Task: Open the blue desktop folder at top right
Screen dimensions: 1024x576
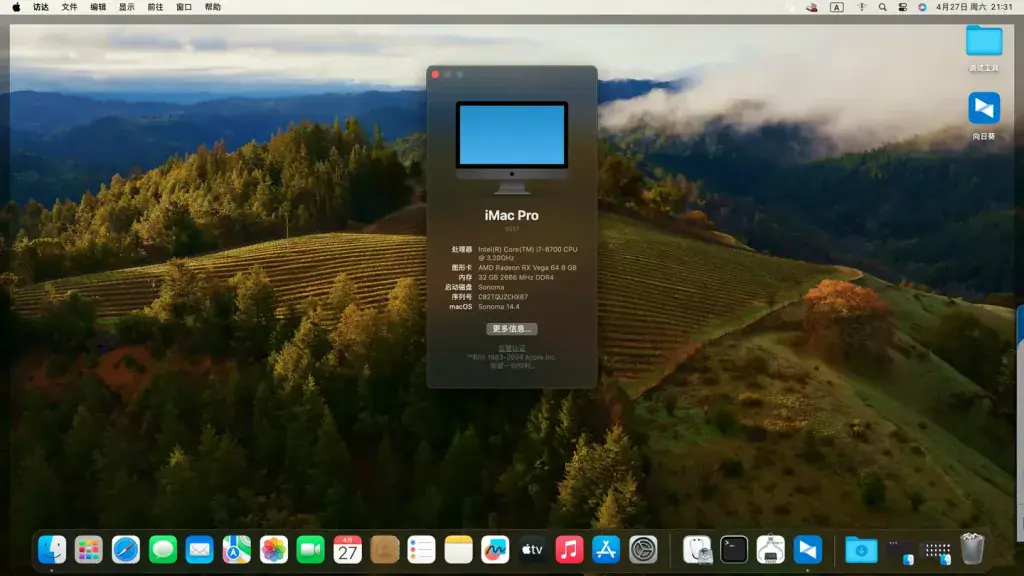Action: coord(984,41)
